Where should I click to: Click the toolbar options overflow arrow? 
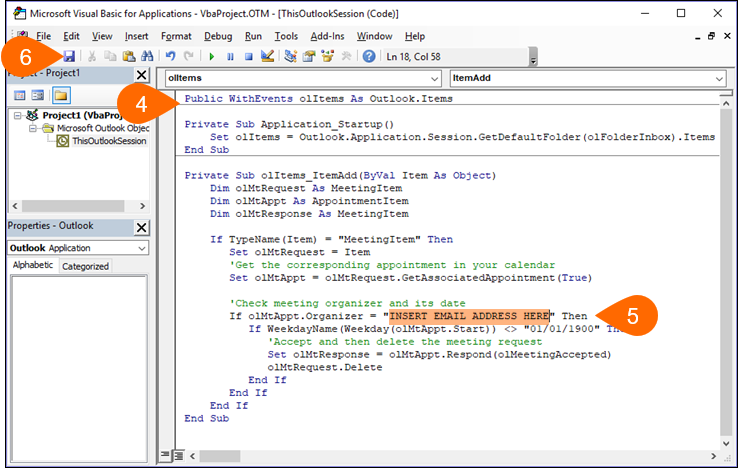533,57
